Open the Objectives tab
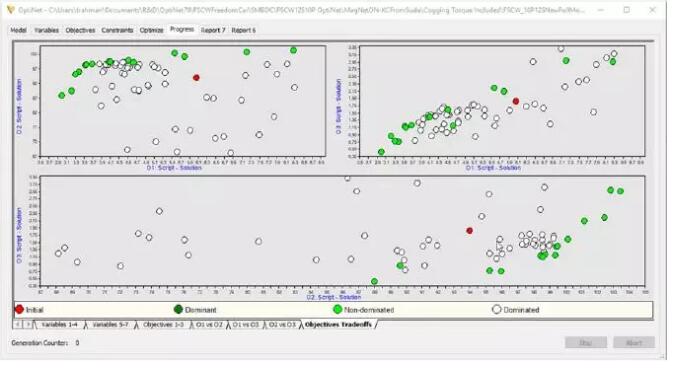This screenshot has height=370, width=675. (x=80, y=30)
